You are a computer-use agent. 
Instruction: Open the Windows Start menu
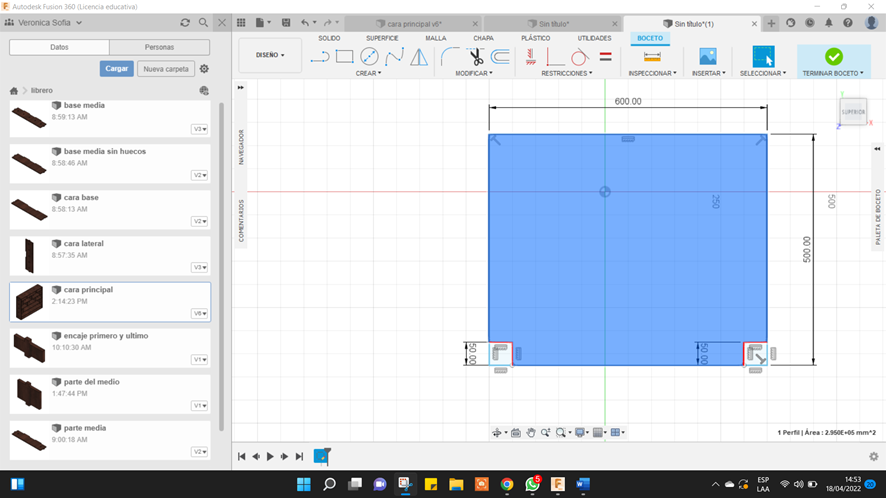point(304,484)
